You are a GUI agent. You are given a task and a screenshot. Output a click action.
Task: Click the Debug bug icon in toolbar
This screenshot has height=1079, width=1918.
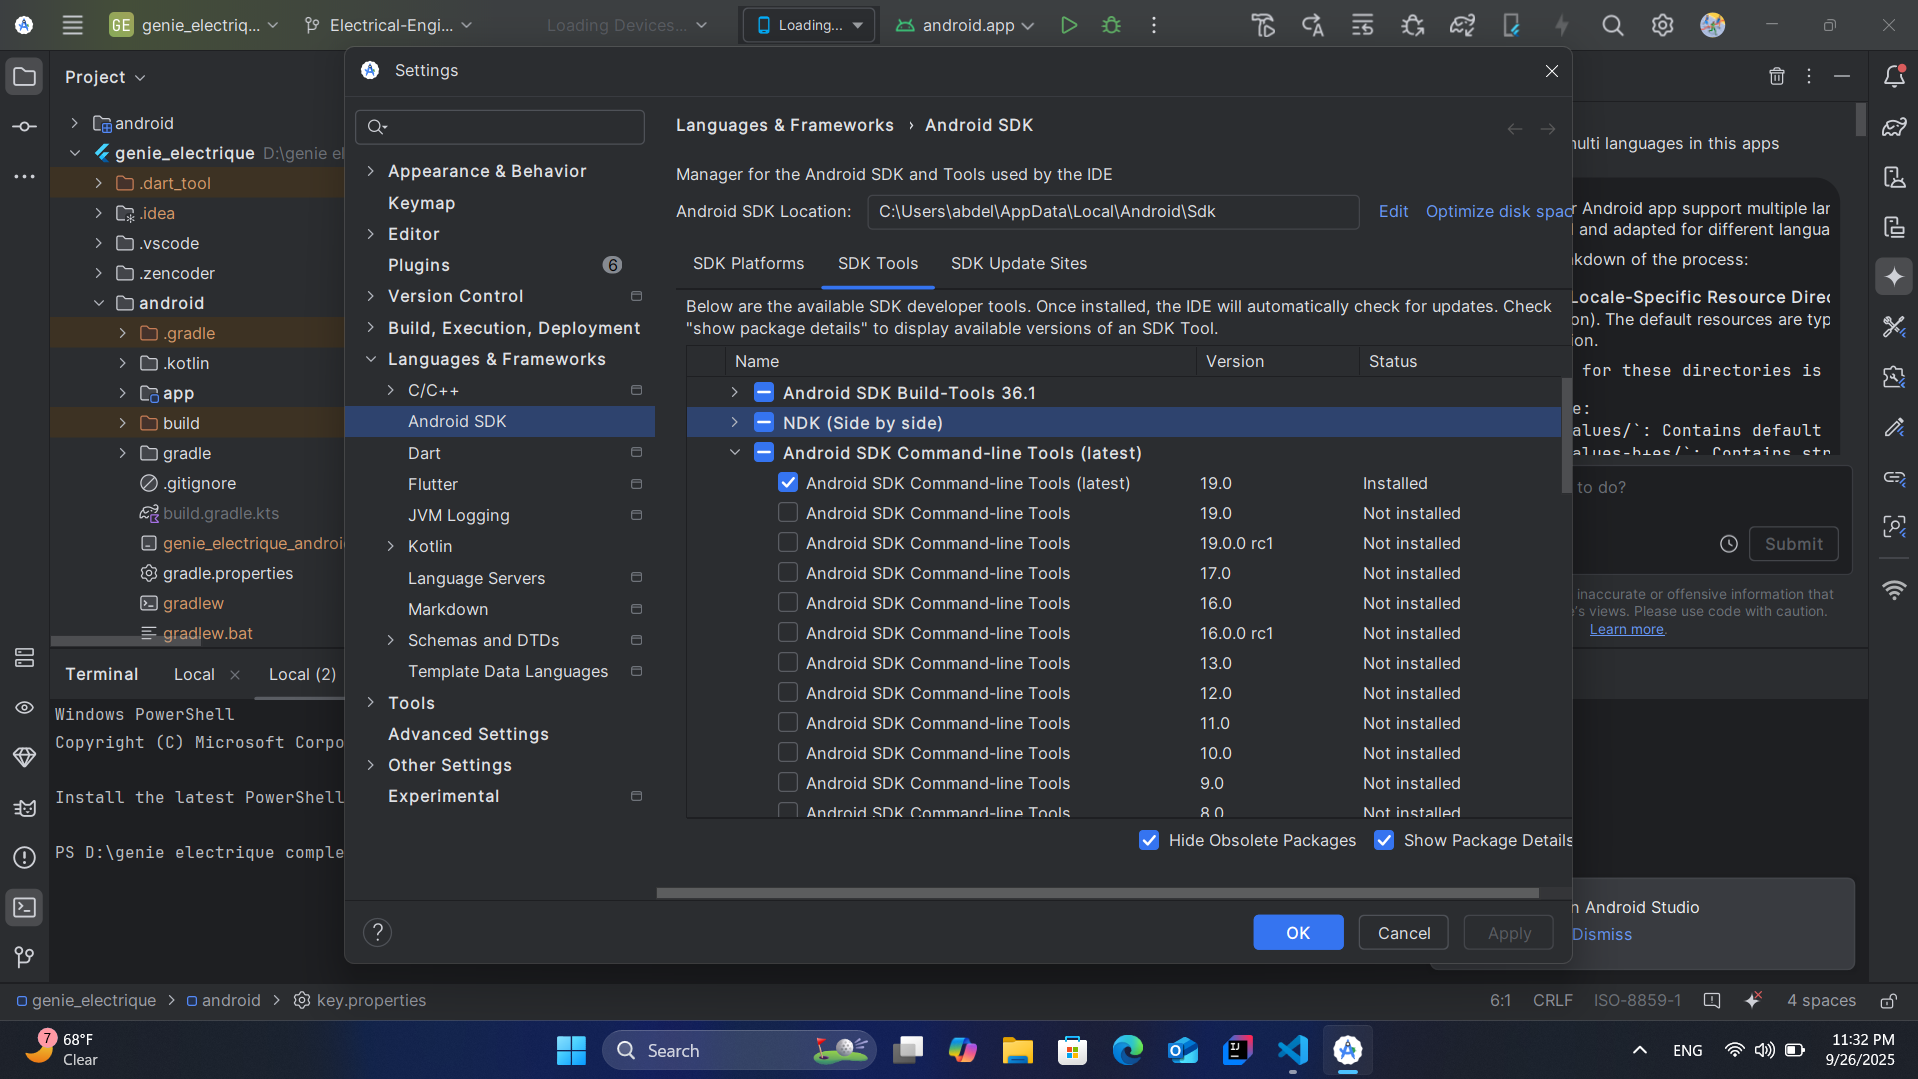pyautogui.click(x=1111, y=25)
